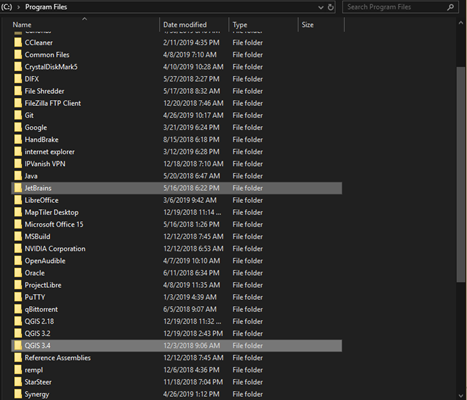The width and height of the screenshot is (467, 400).
Task: Click date 5/16/2018 6:22 PM for JetBrains
Action: click(191, 188)
